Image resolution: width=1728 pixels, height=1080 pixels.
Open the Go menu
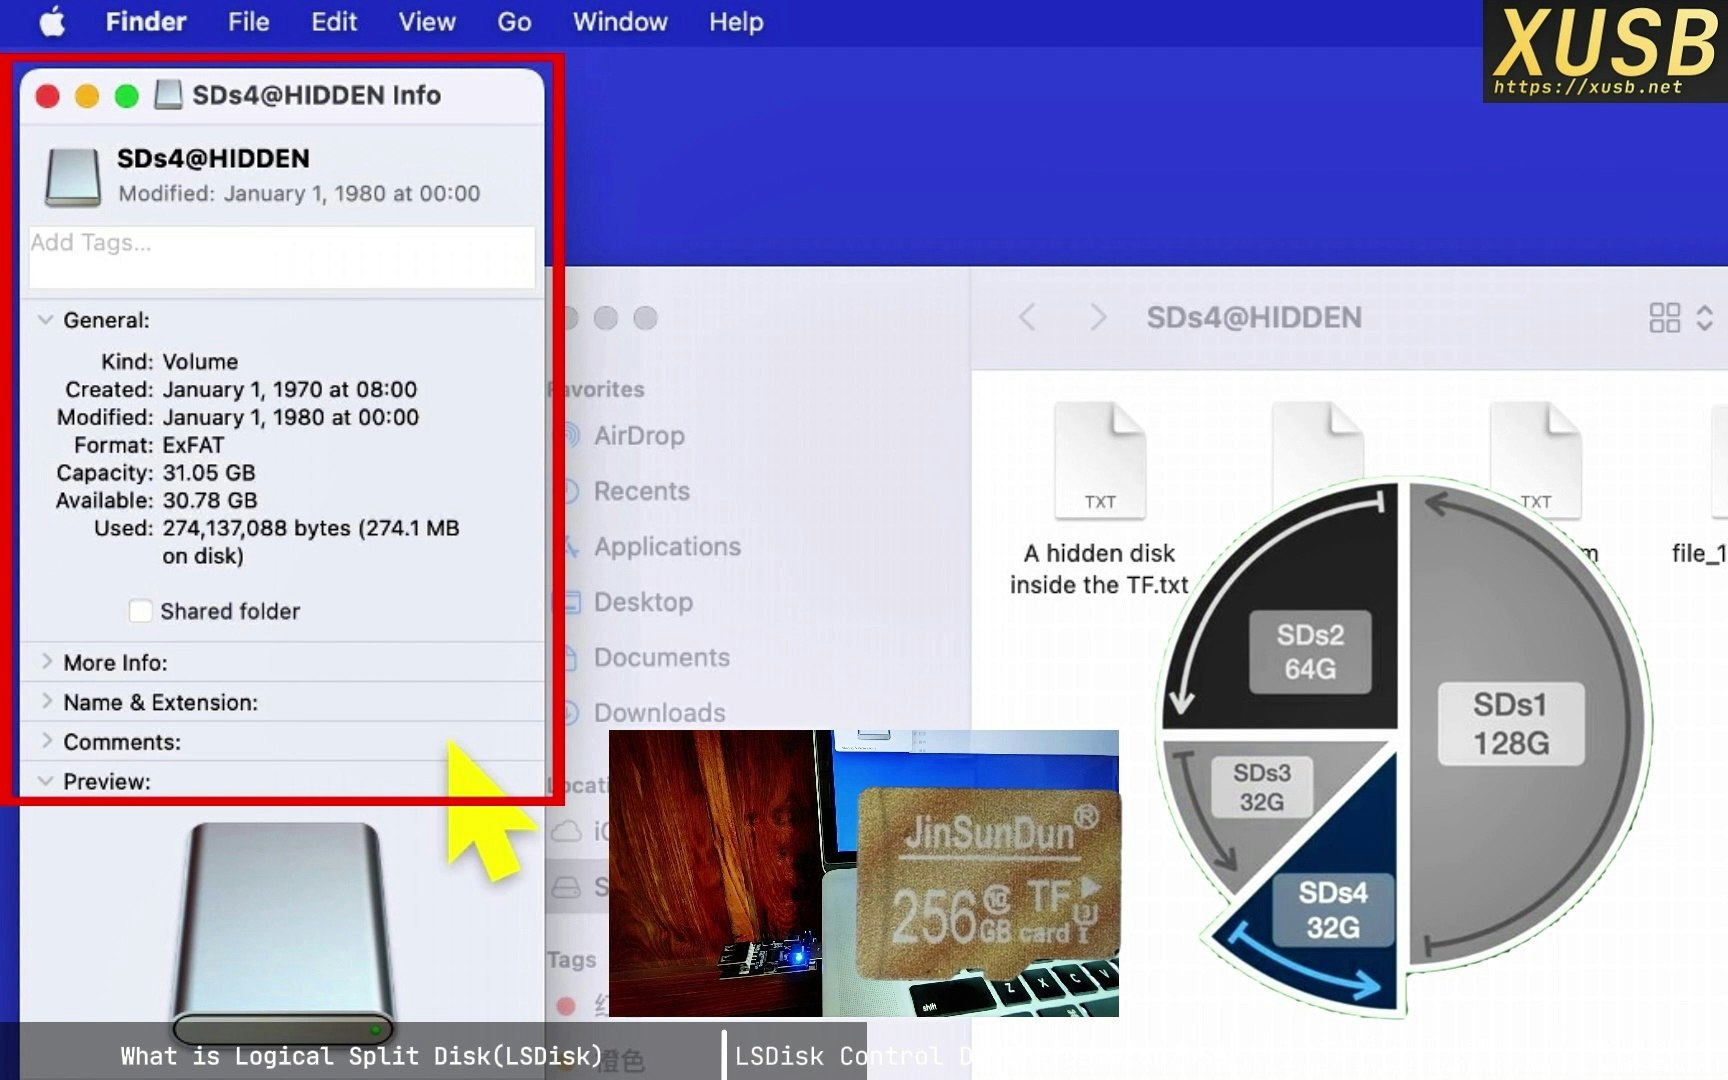click(x=512, y=22)
